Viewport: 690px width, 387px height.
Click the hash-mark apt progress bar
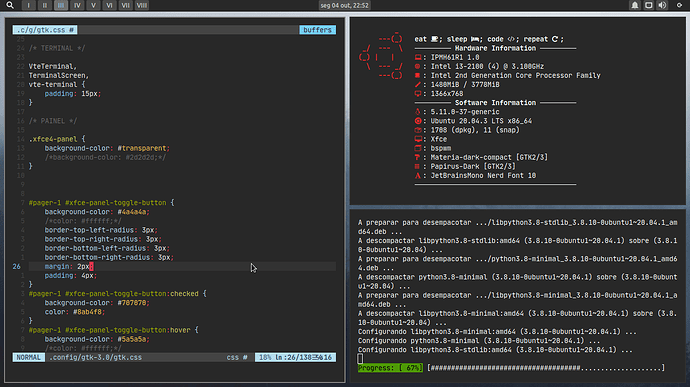coord(546,368)
